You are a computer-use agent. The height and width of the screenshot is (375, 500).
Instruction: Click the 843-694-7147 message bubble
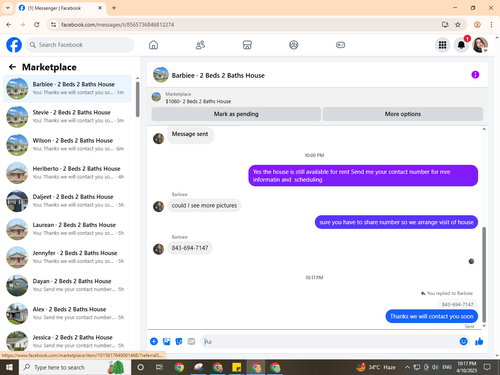point(190,248)
